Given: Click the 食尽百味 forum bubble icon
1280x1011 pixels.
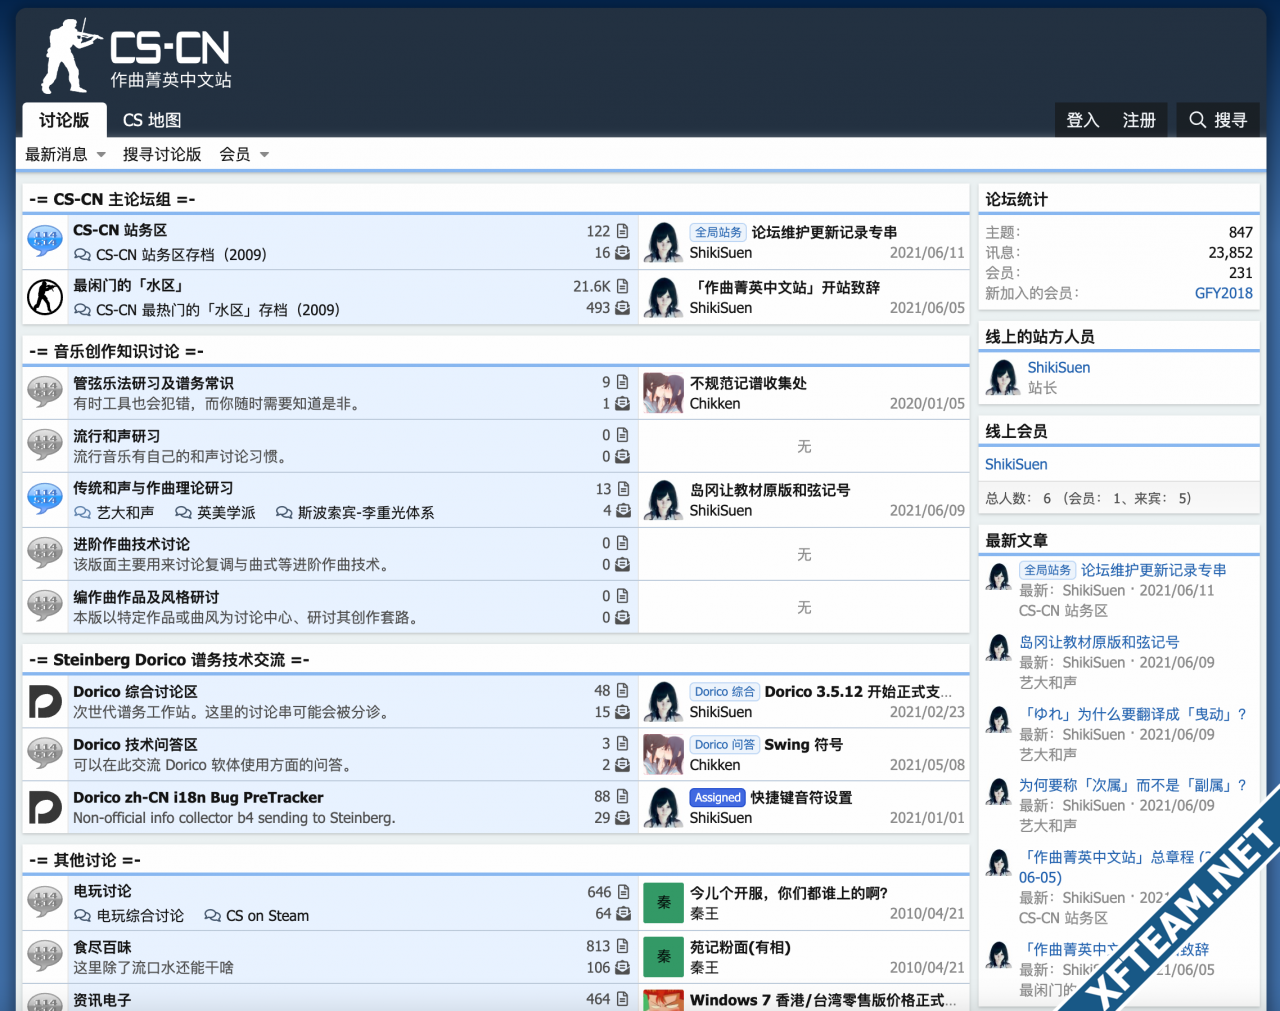Looking at the screenshot, I should [45, 957].
